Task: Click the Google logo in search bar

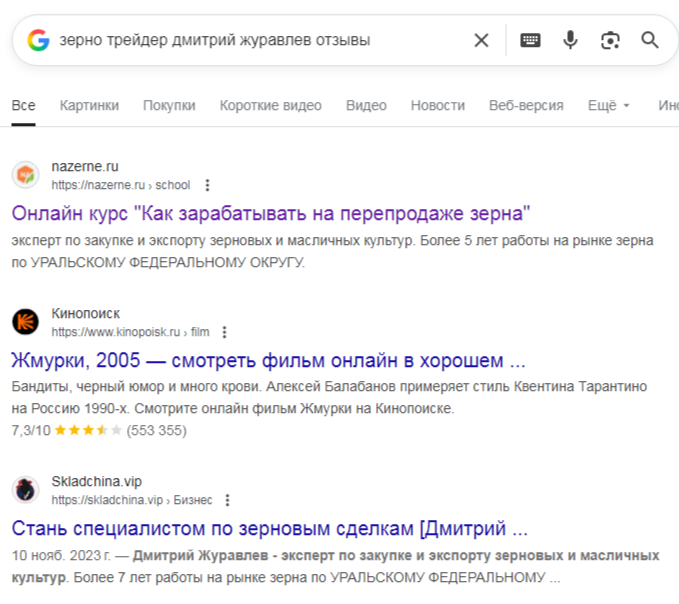Action: pyautogui.click(x=39, y=40)
